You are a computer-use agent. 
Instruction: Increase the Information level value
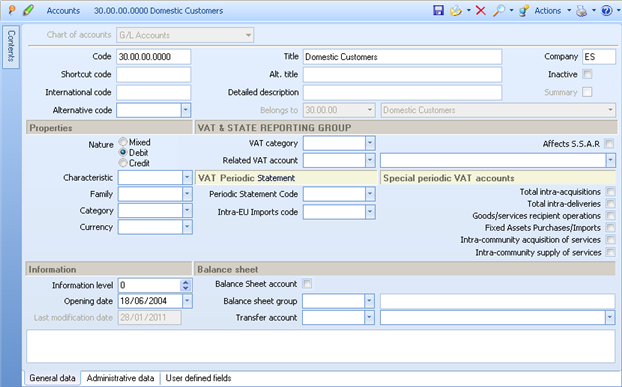186,282
